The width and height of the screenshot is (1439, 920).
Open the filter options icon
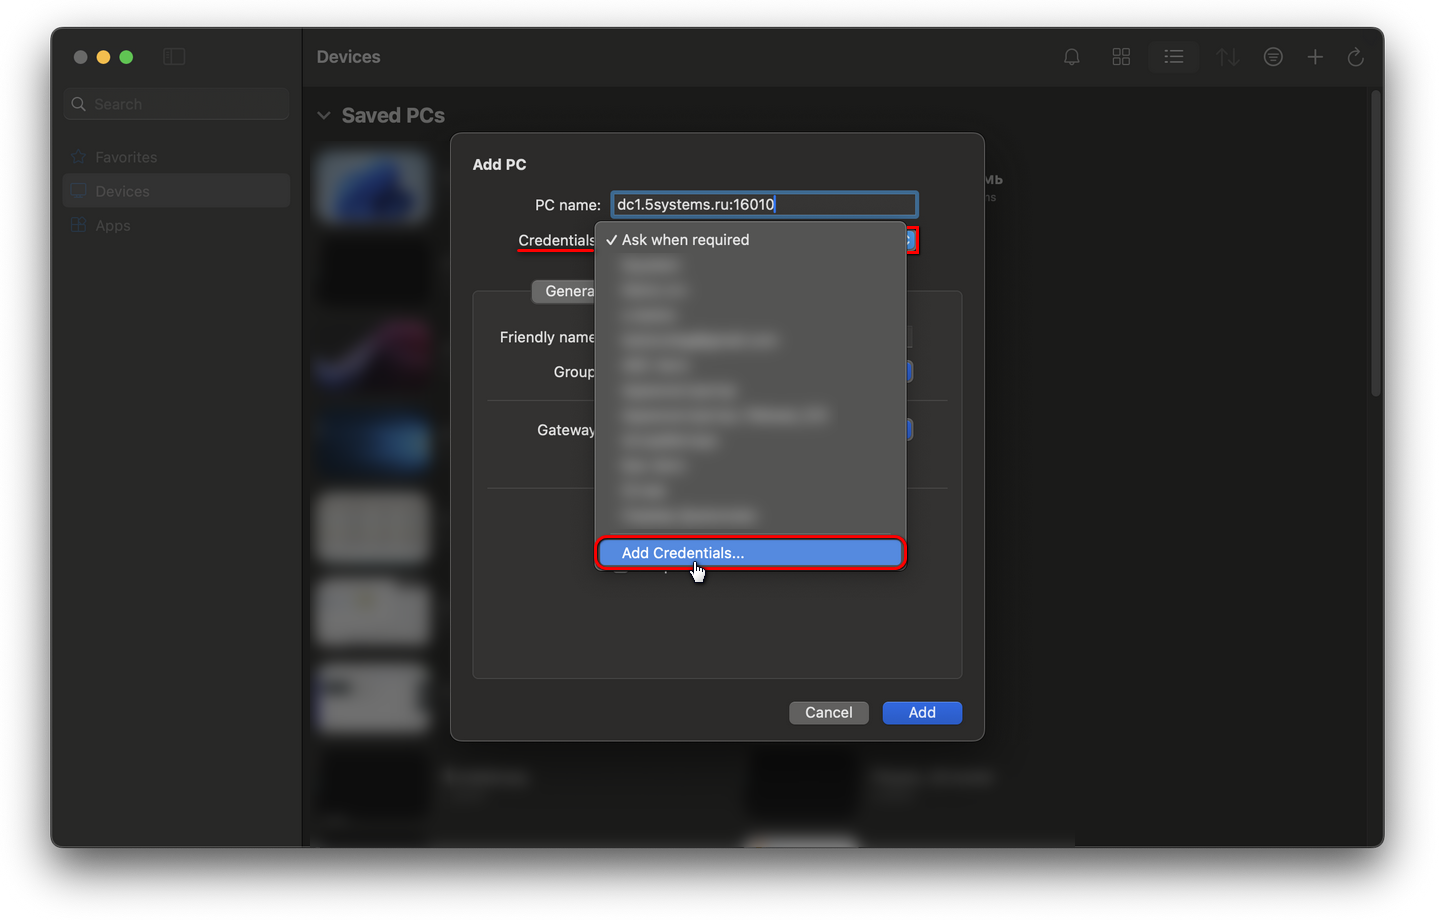tap(1272, 57)
